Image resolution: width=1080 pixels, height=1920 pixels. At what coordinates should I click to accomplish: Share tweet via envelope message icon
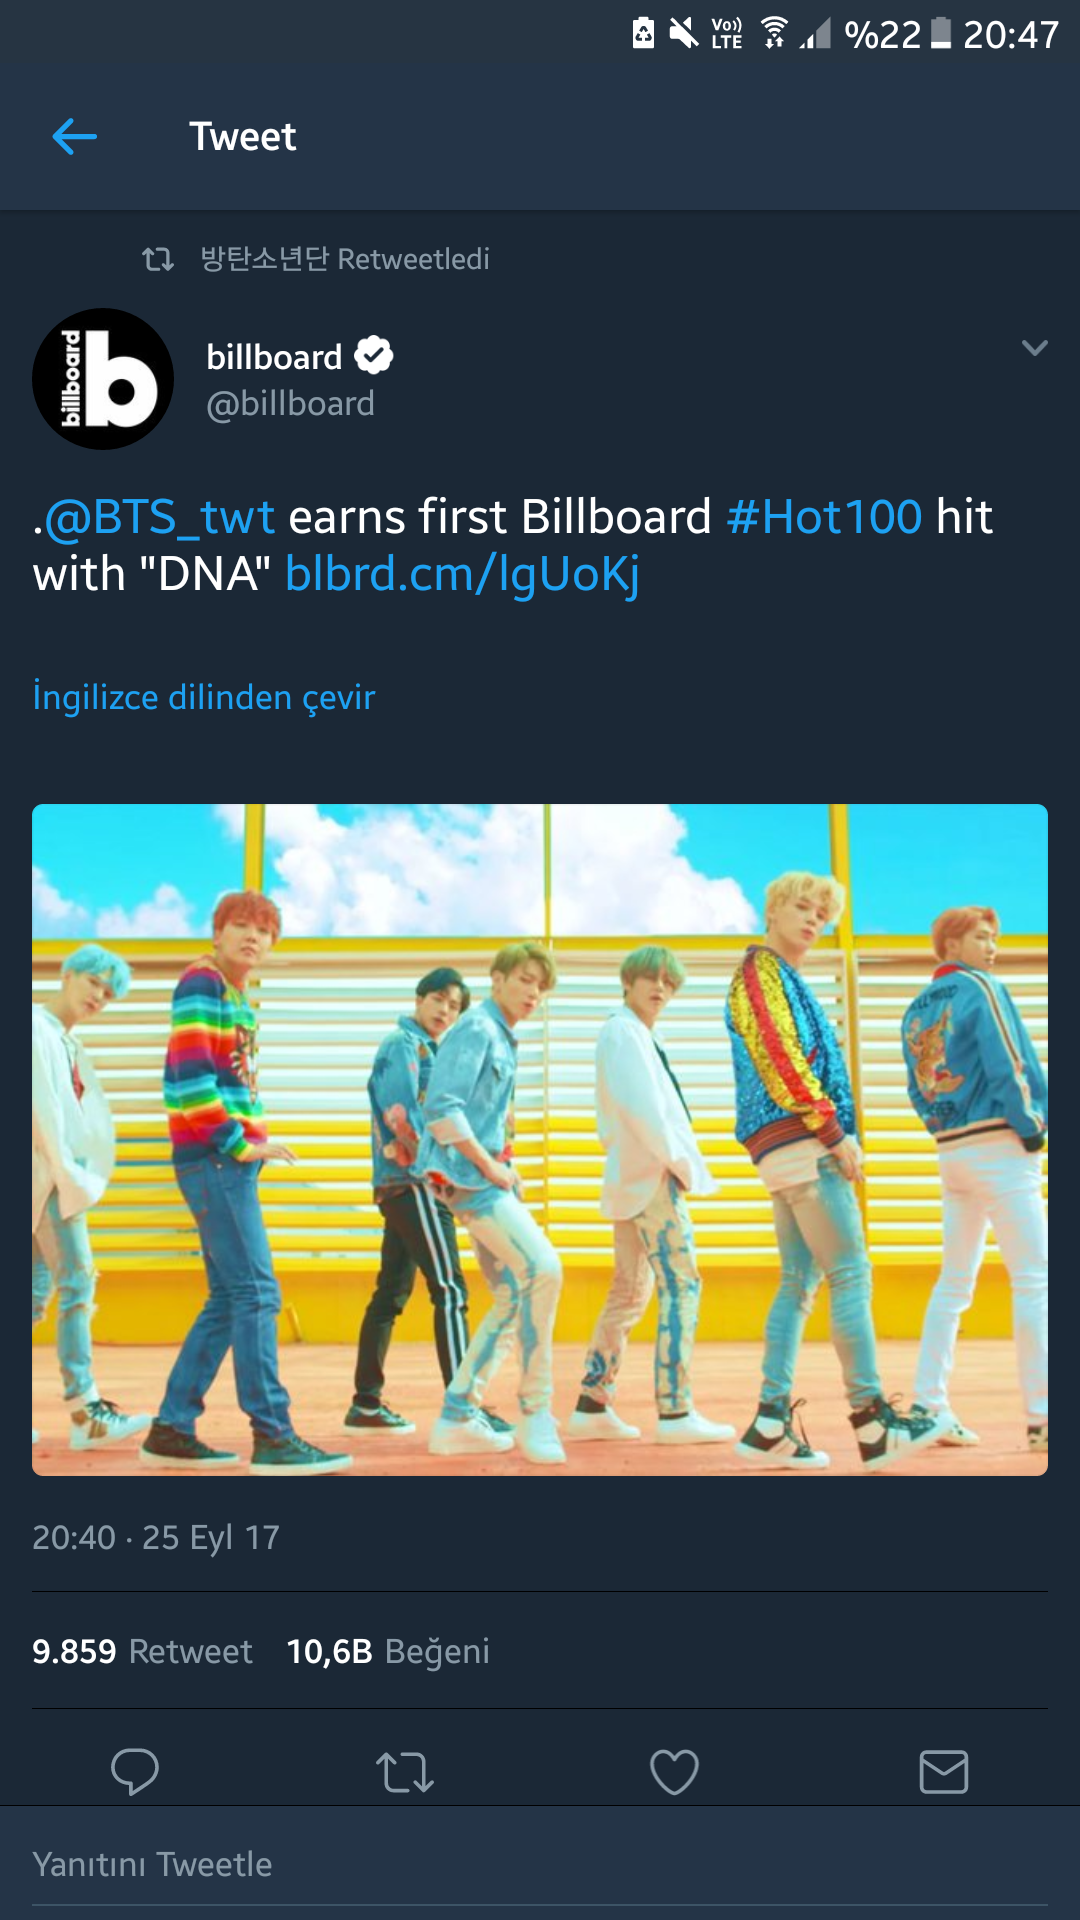(943, 1771)
